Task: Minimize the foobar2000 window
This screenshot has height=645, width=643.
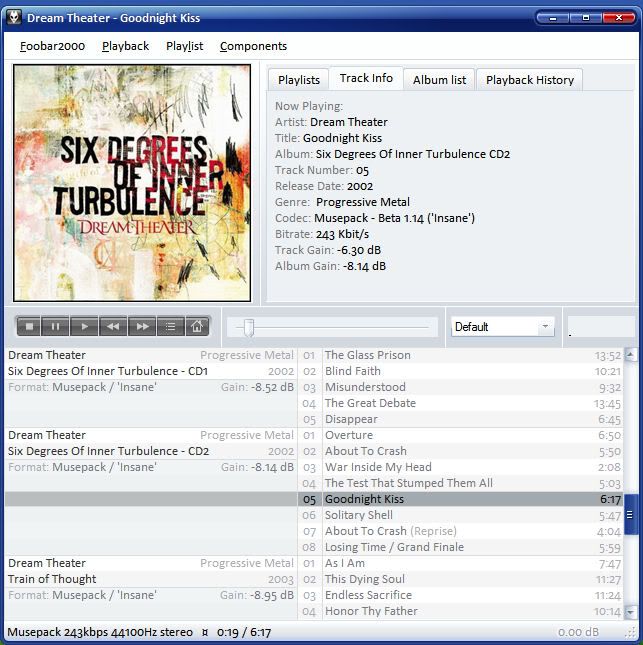Action: 553,18
